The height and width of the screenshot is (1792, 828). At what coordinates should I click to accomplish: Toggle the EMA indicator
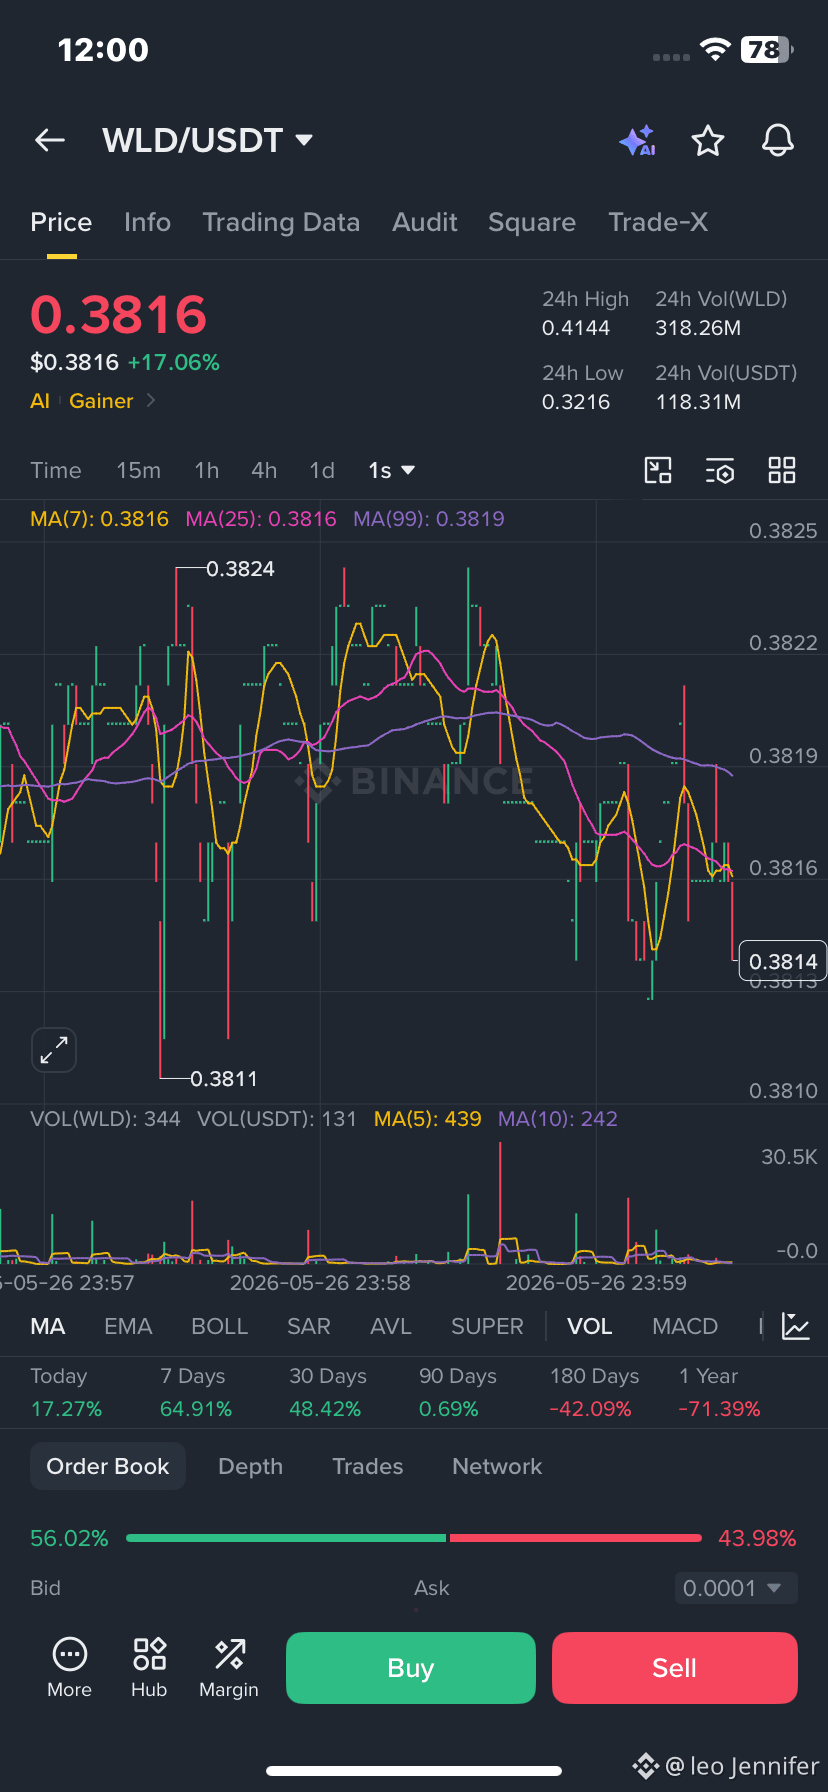click(x=128, y=1327)
